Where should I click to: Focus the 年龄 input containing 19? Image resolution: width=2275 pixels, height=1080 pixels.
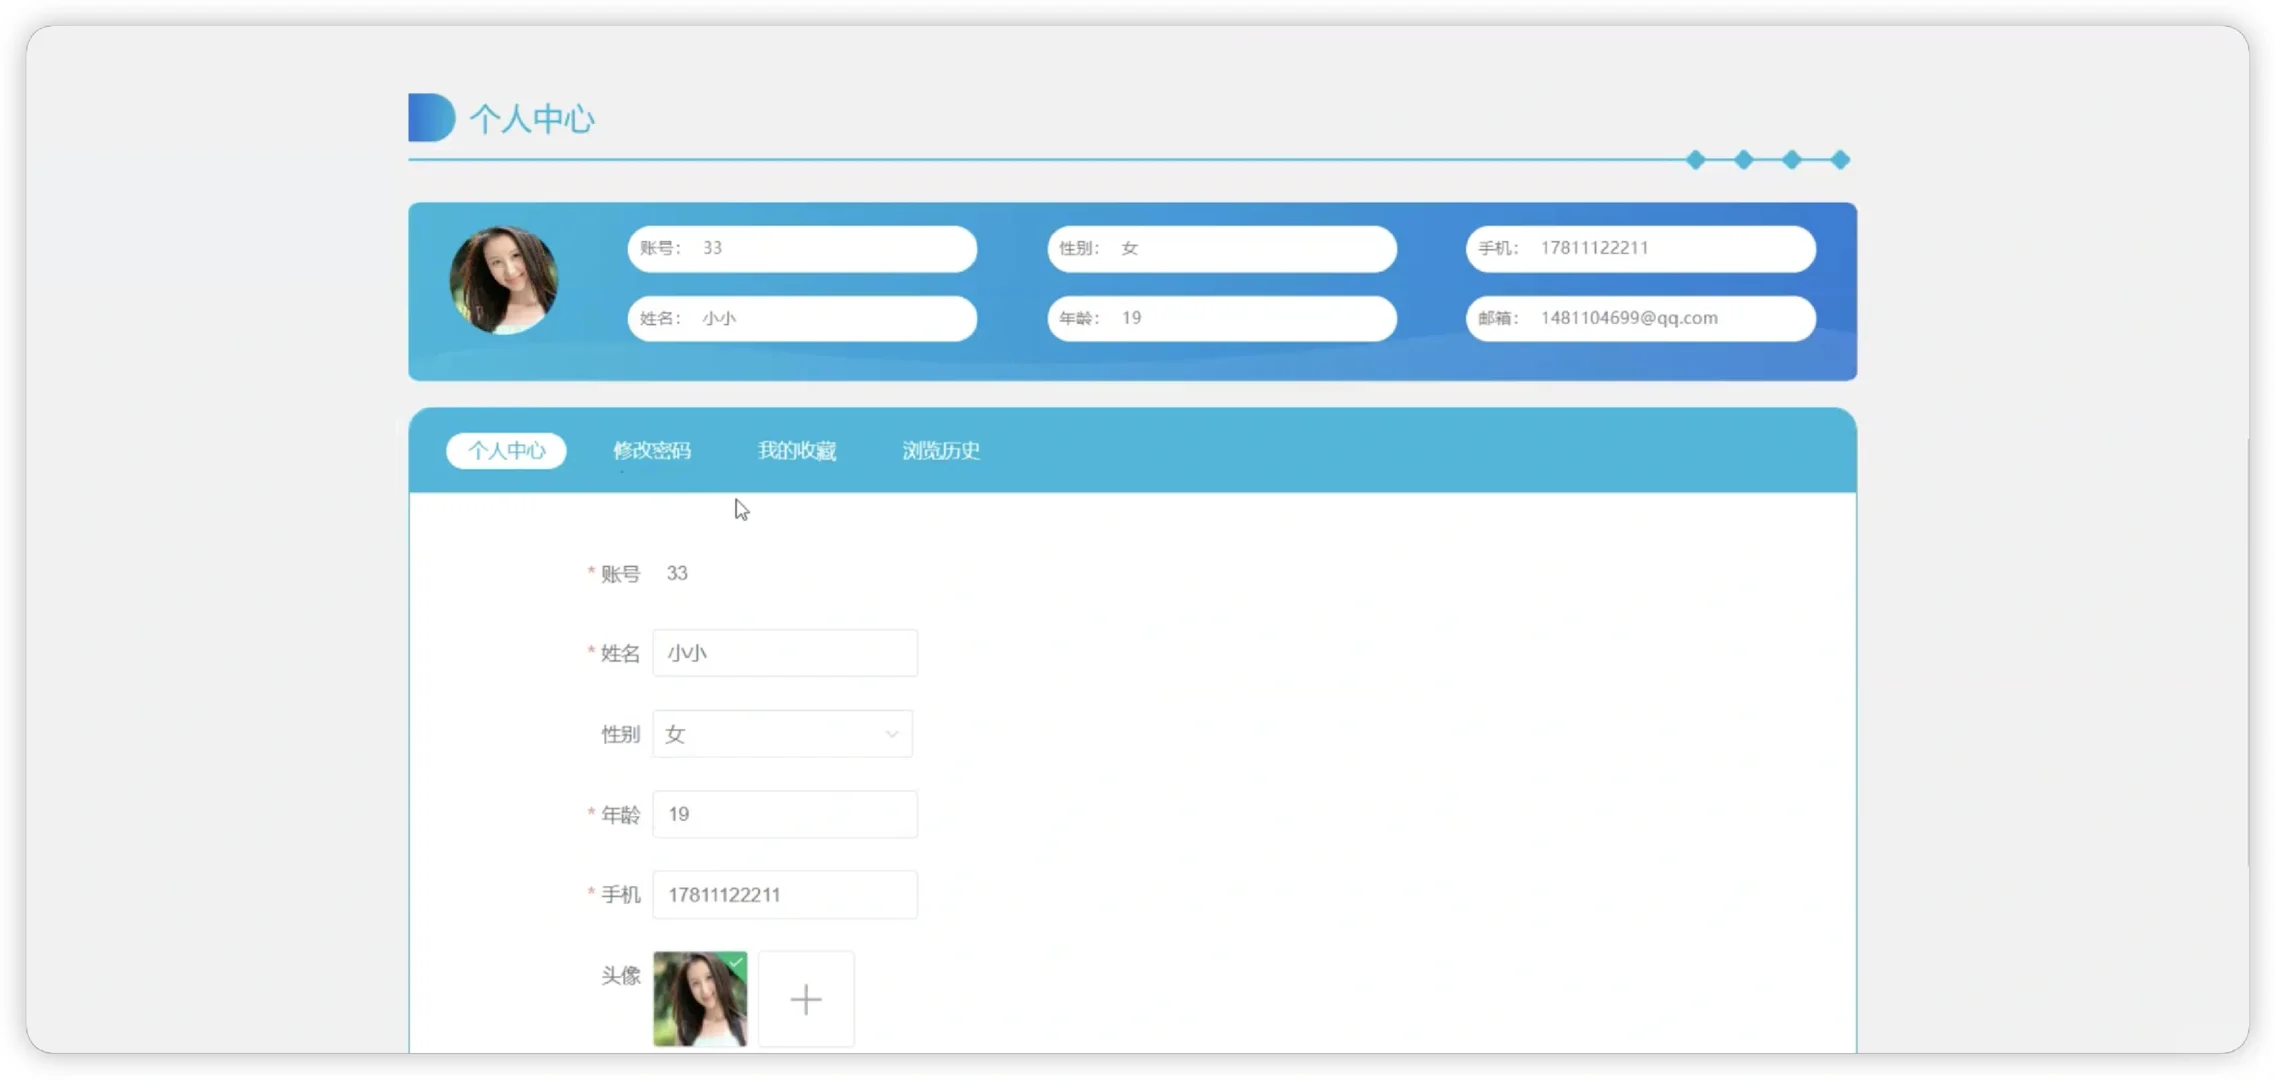point(785,814)
